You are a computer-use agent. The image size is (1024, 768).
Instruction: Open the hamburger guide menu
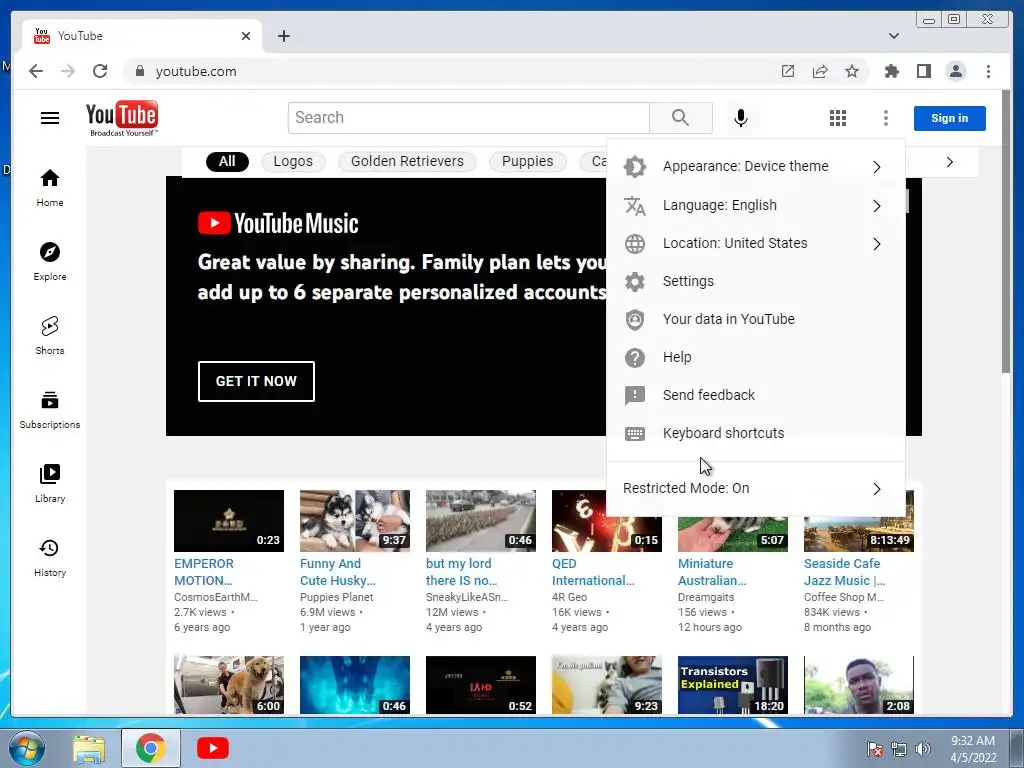point(50,118)
